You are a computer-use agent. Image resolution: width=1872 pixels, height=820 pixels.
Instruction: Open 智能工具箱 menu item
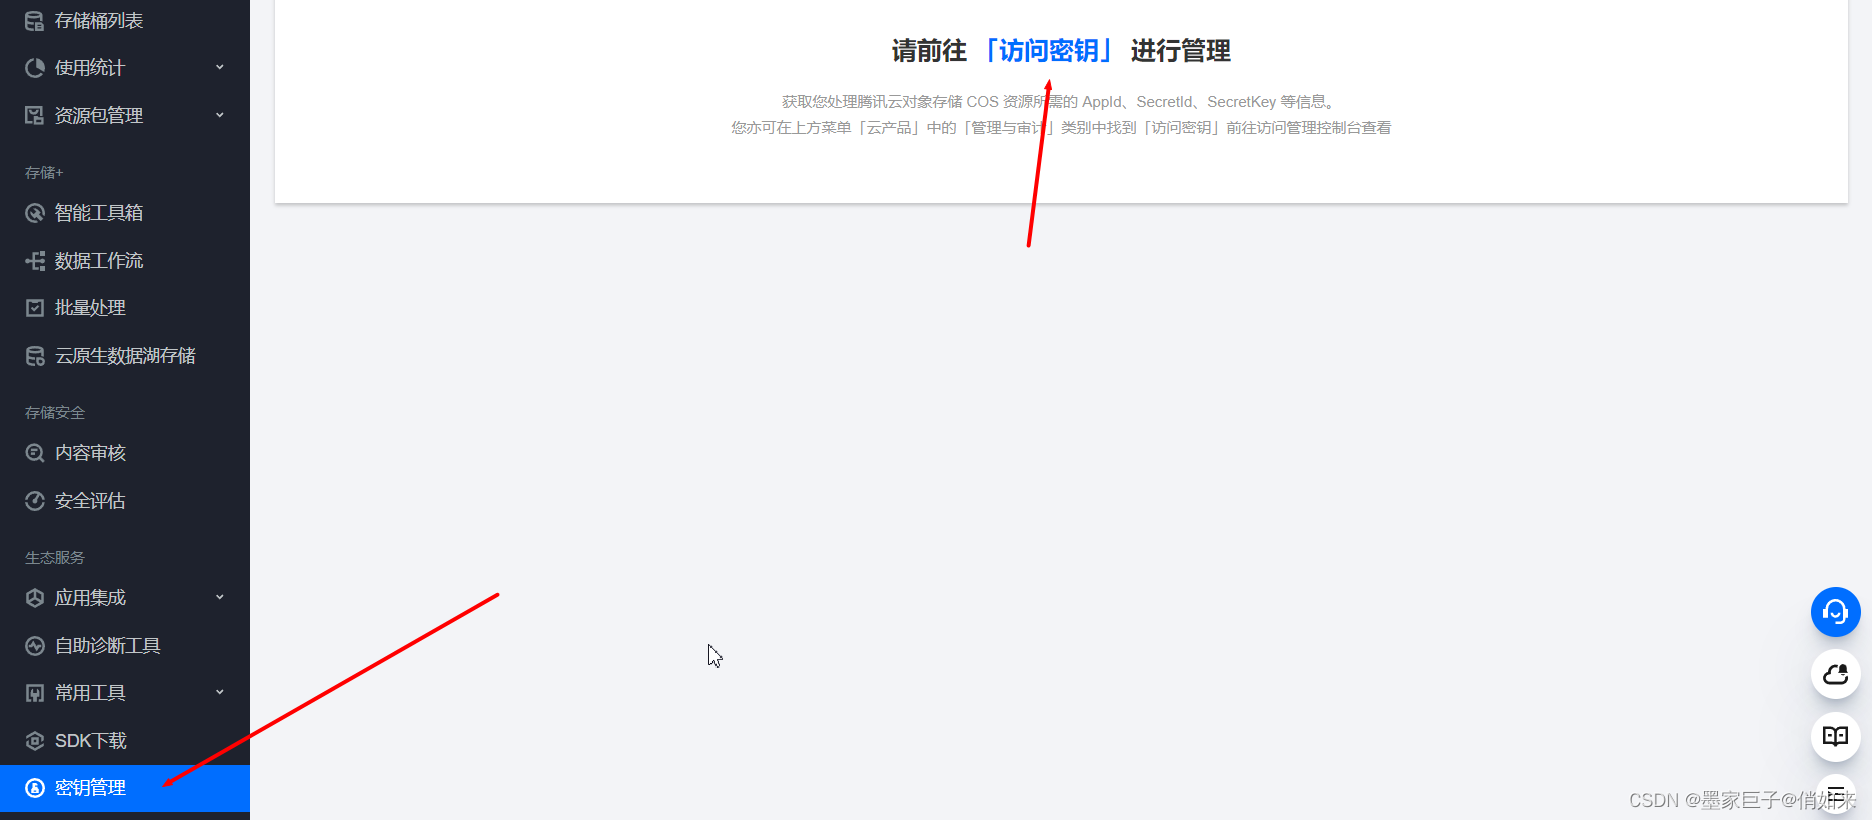125,213
